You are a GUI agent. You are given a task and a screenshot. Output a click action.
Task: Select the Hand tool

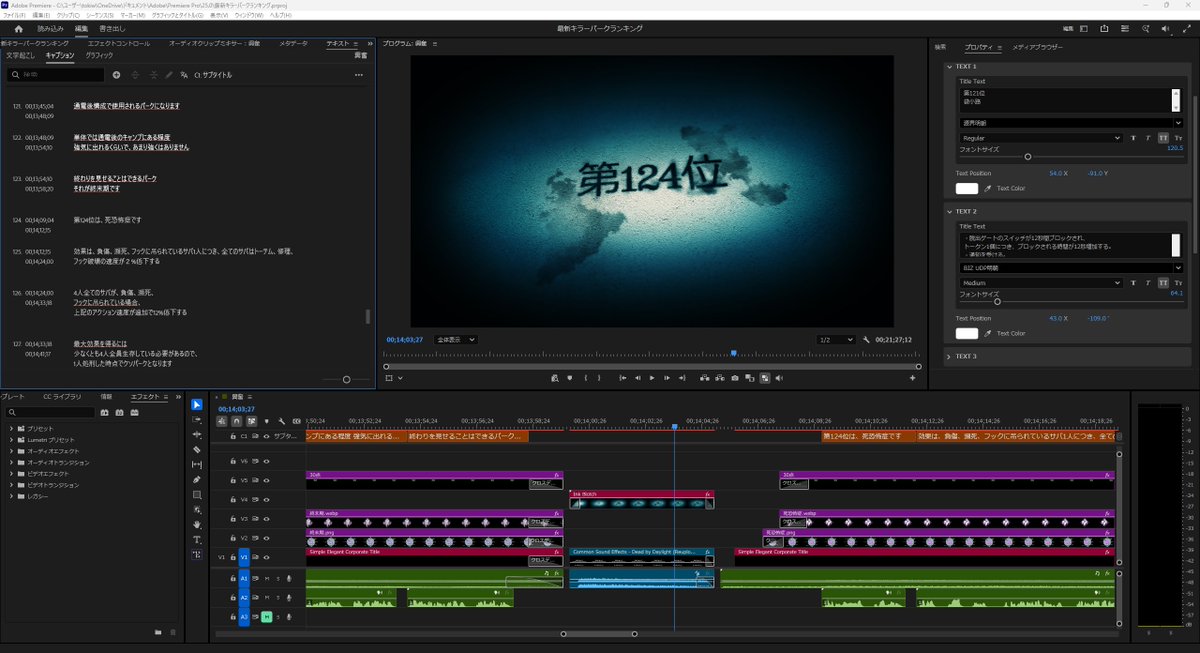point(197,524)
